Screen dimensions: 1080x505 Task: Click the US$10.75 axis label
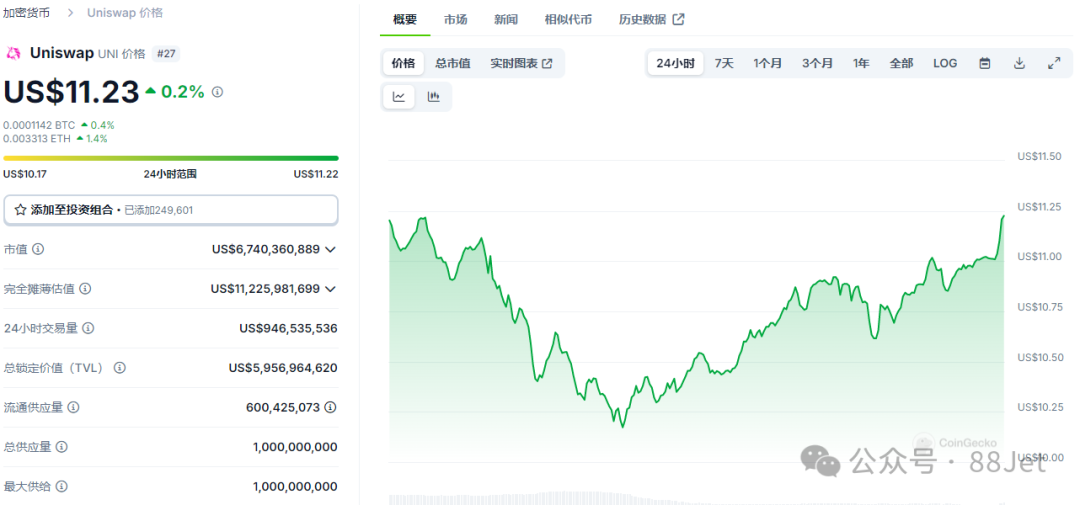coord(1039,307)
